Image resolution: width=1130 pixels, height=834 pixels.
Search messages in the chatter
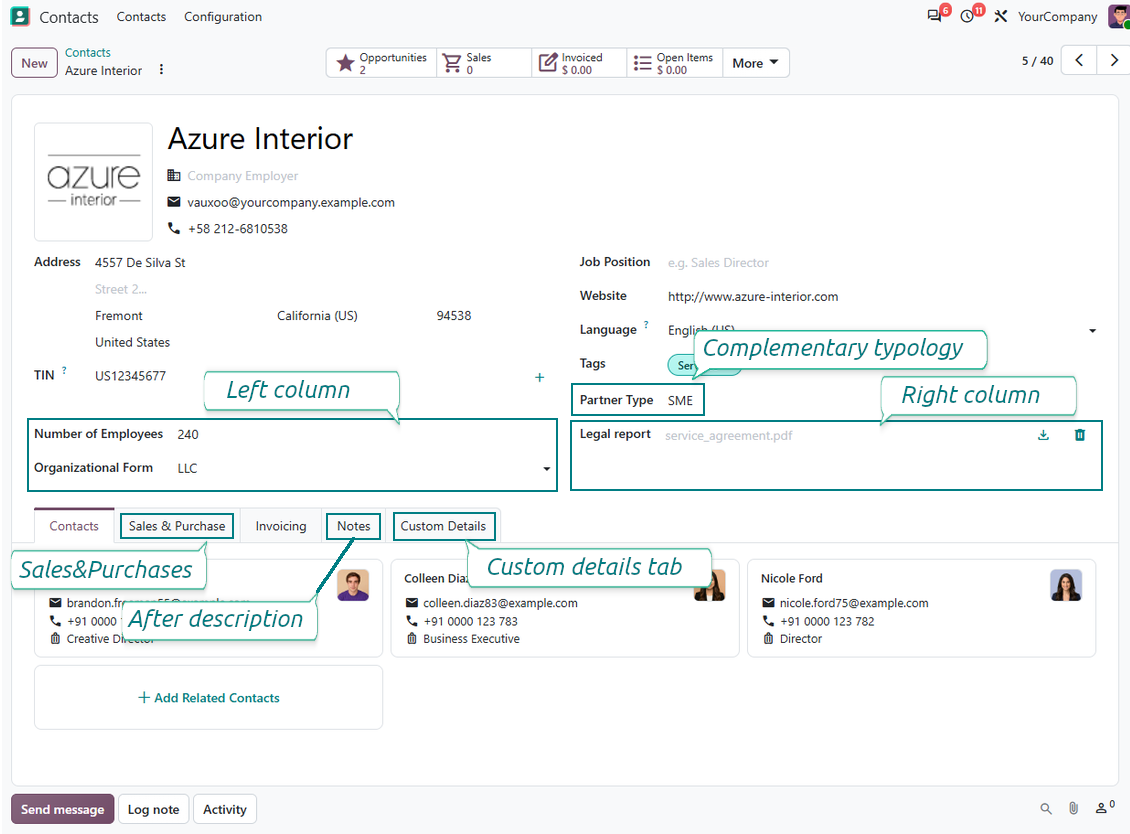(x=1046, y=809)
